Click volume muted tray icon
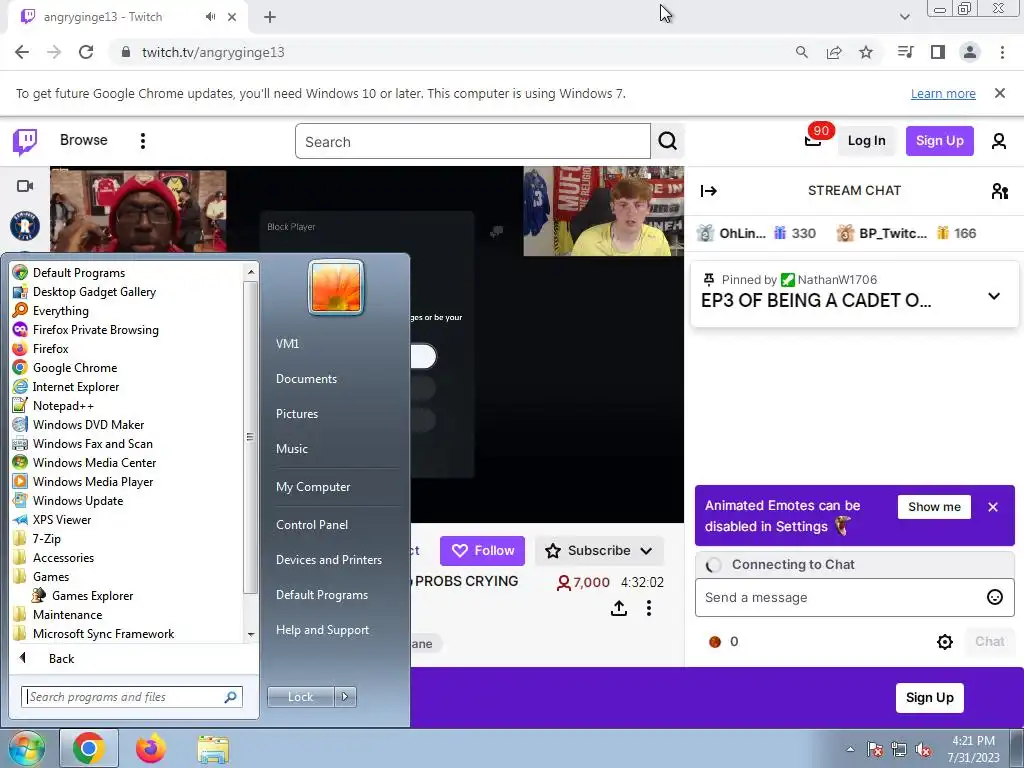This screenshot has height=768, width=1024. (923, 750)
